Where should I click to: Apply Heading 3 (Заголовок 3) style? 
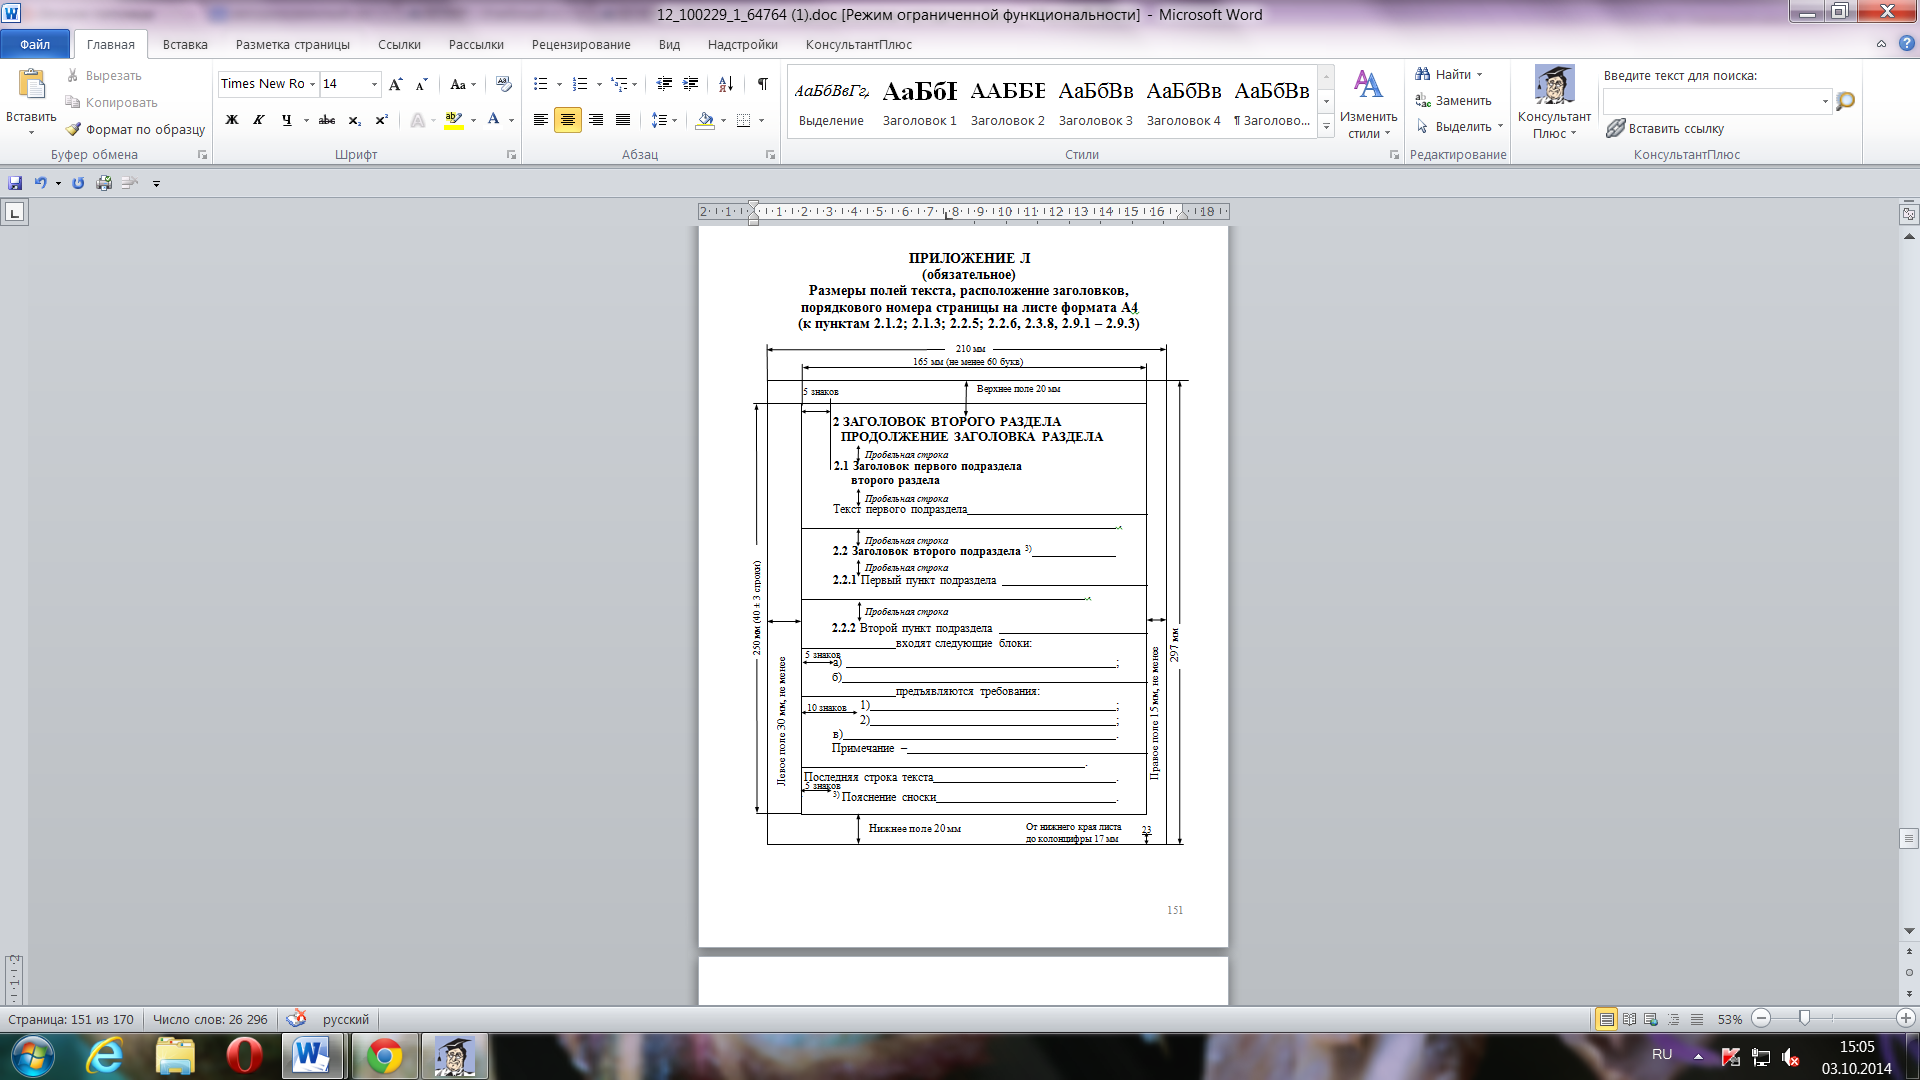coord(1095,102)
